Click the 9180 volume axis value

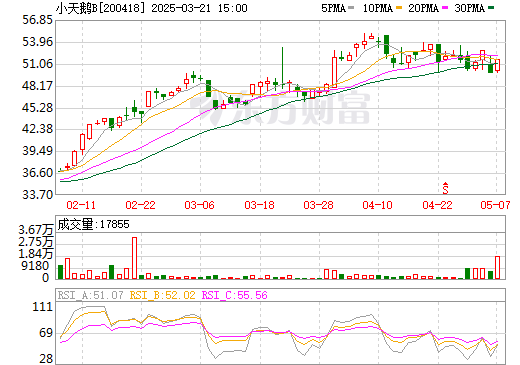click(35, 266)
